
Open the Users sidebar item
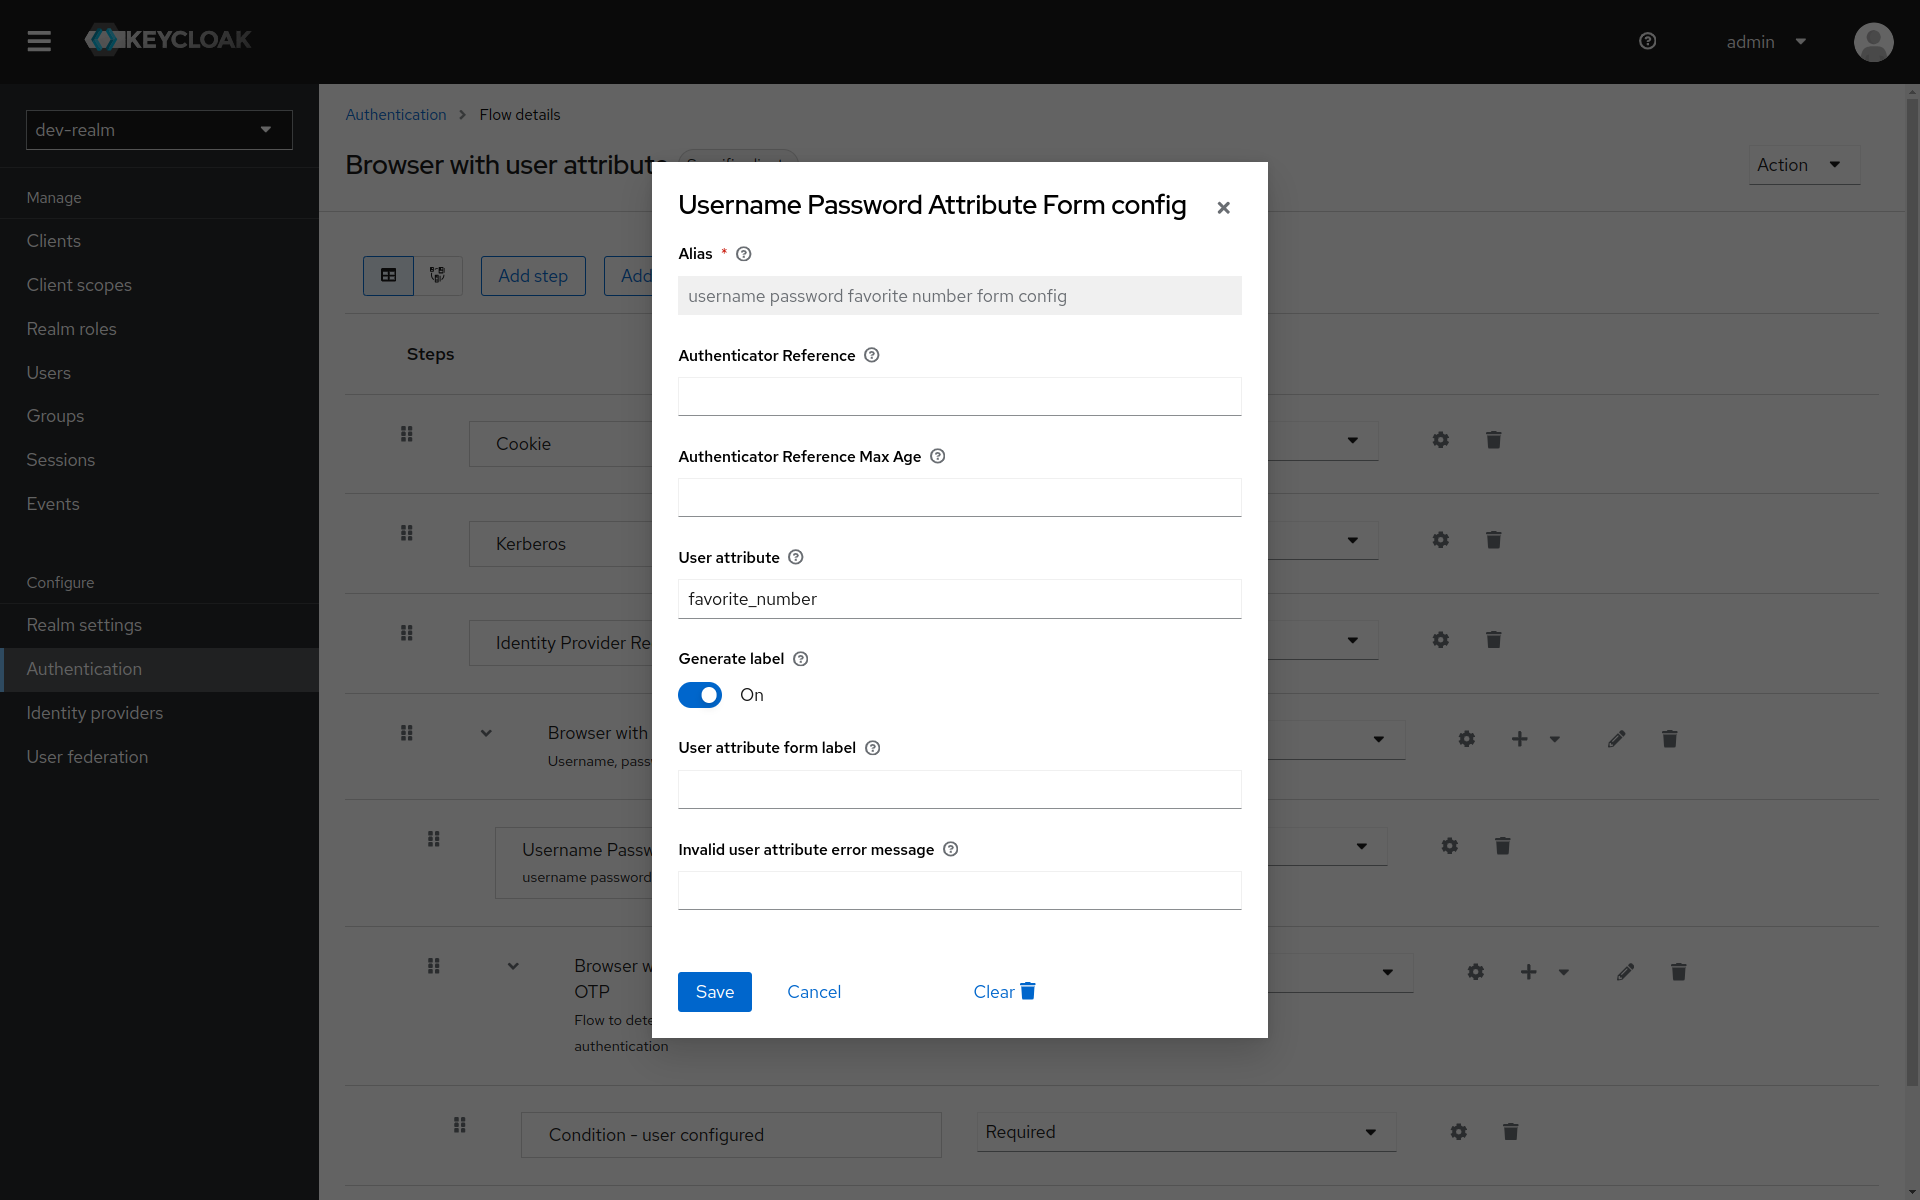48,373
